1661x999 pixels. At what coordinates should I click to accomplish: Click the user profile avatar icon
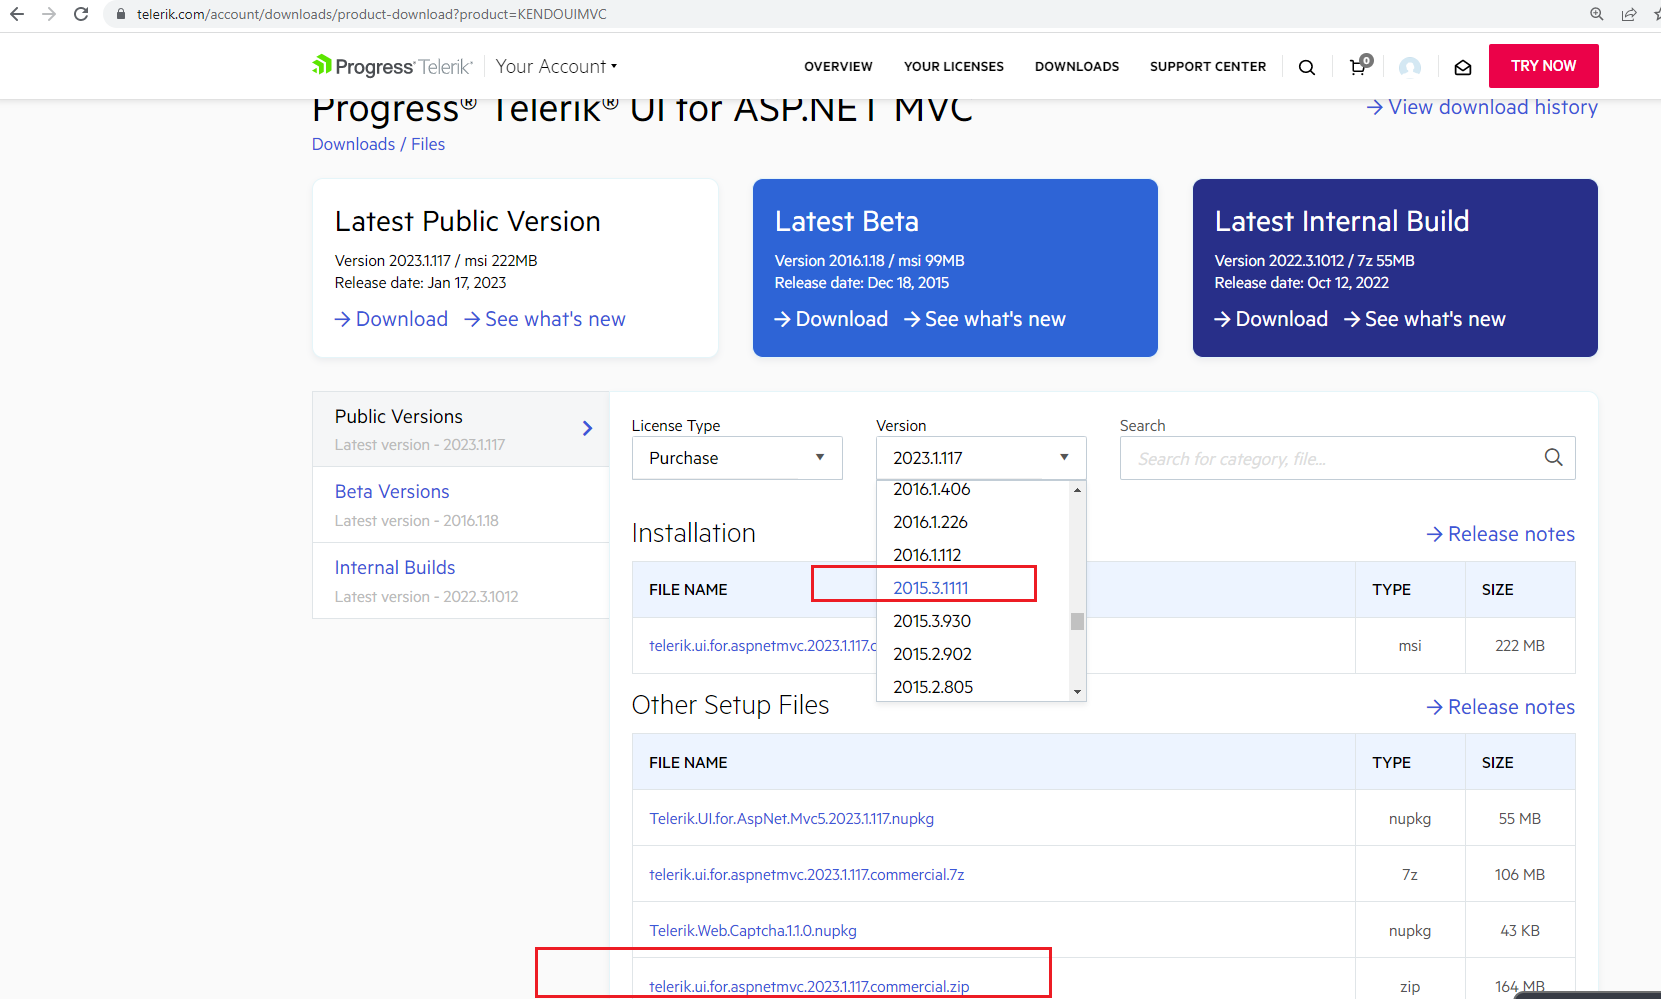pos(1410,67)
